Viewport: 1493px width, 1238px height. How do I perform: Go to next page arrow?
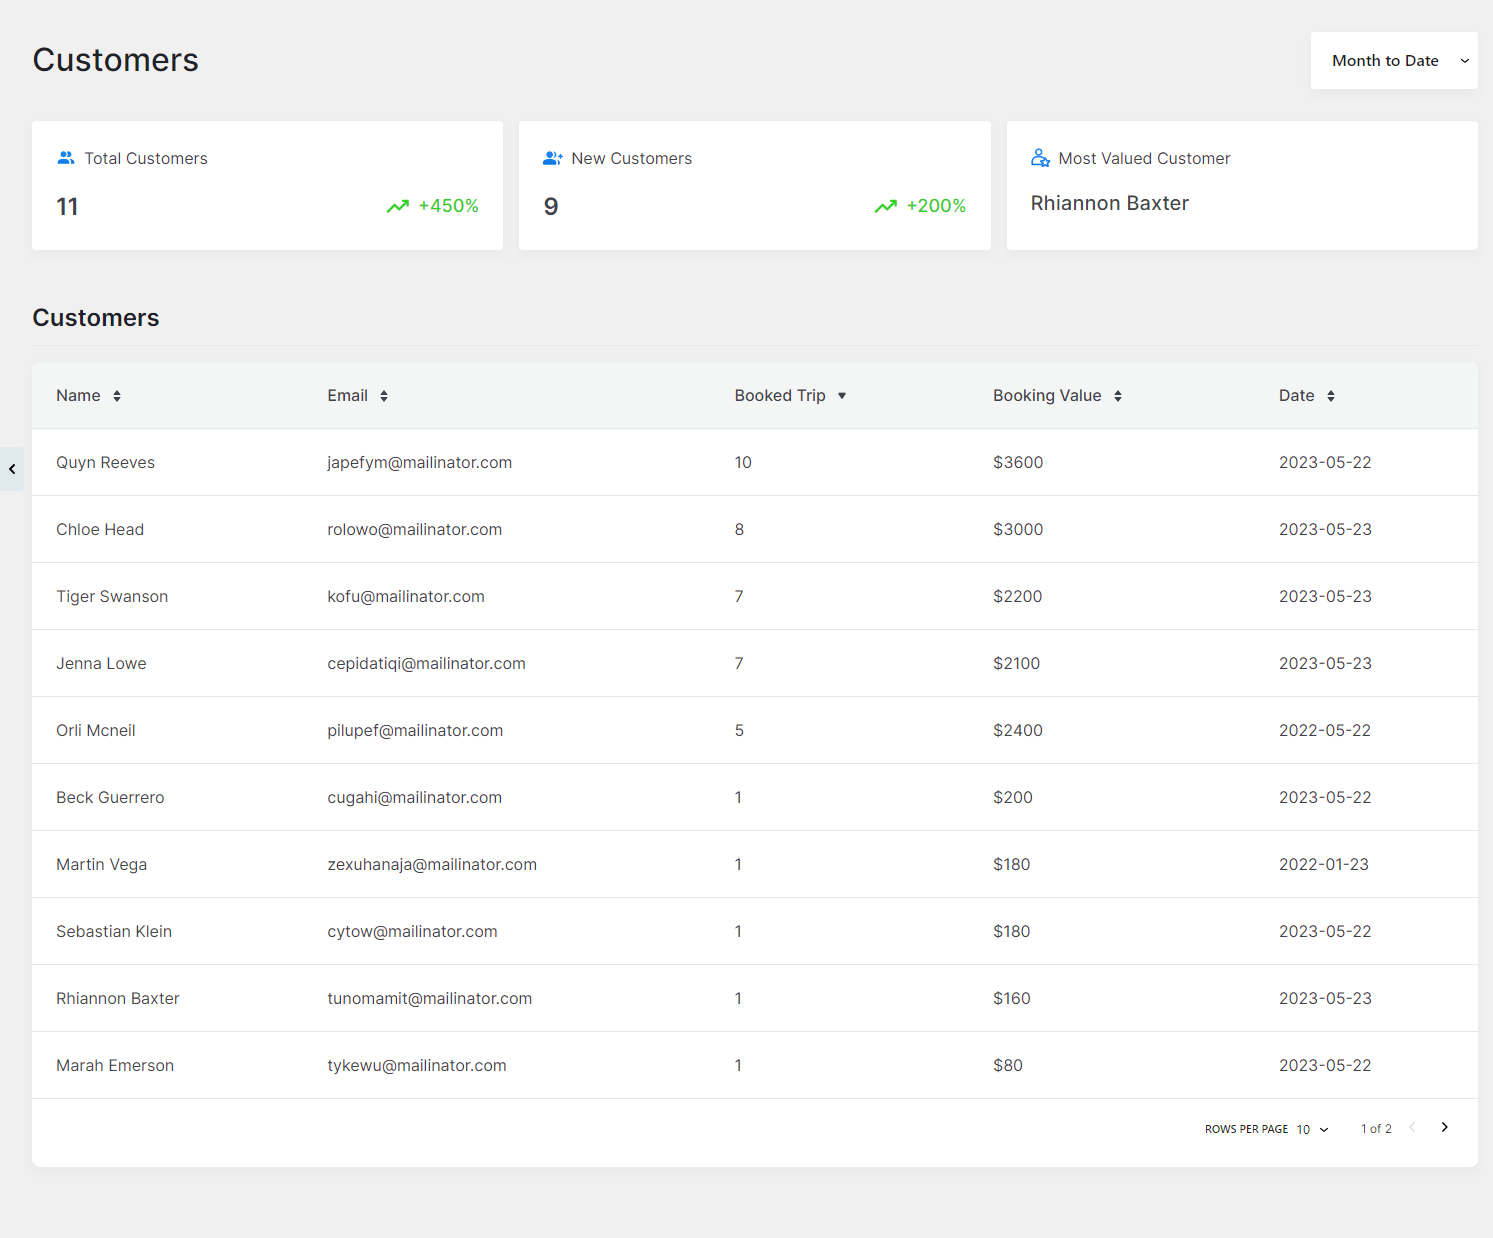tap(1444, 1127)
